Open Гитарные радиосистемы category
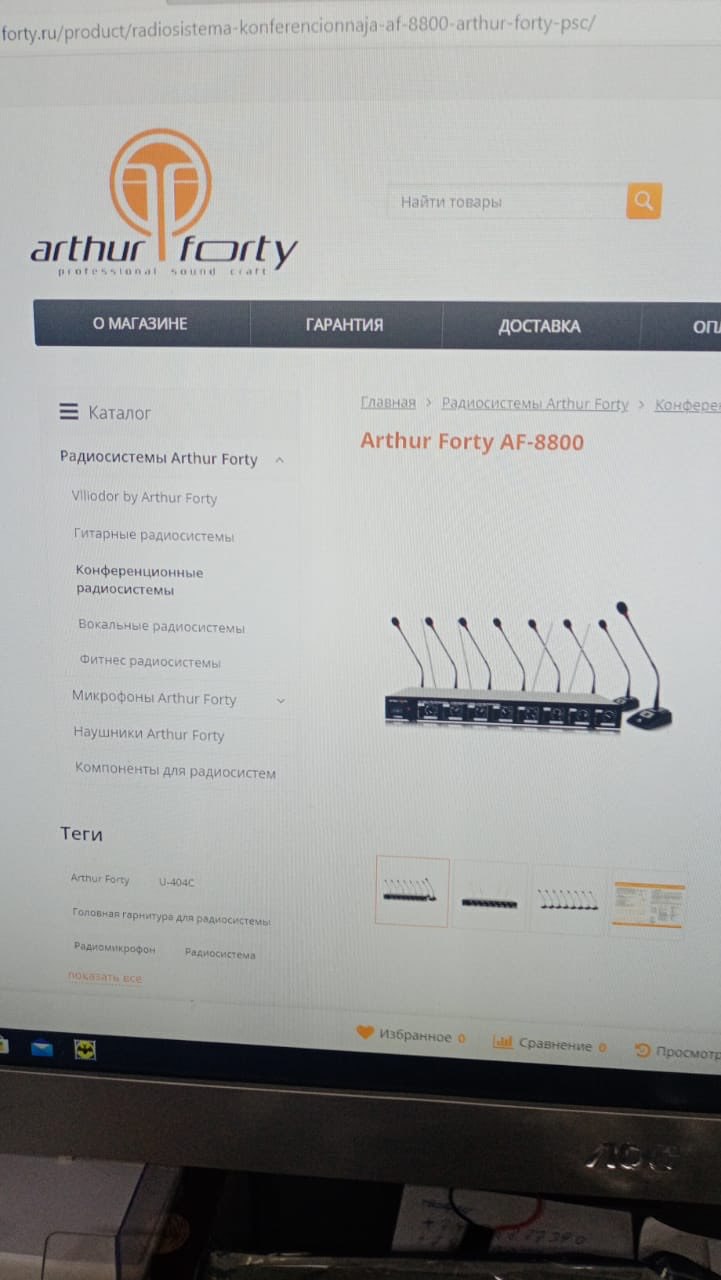The height and width of the screenshot is (1280, 721). [154, 536]
